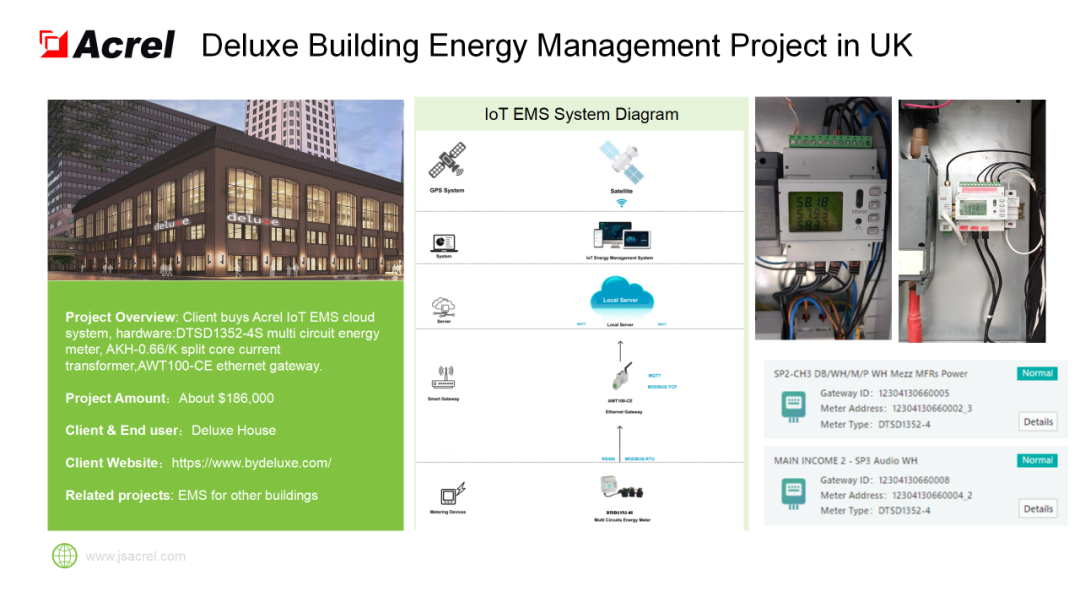Click the GPS System satellite icon
1080x608 pixels.
coord(447,160)
